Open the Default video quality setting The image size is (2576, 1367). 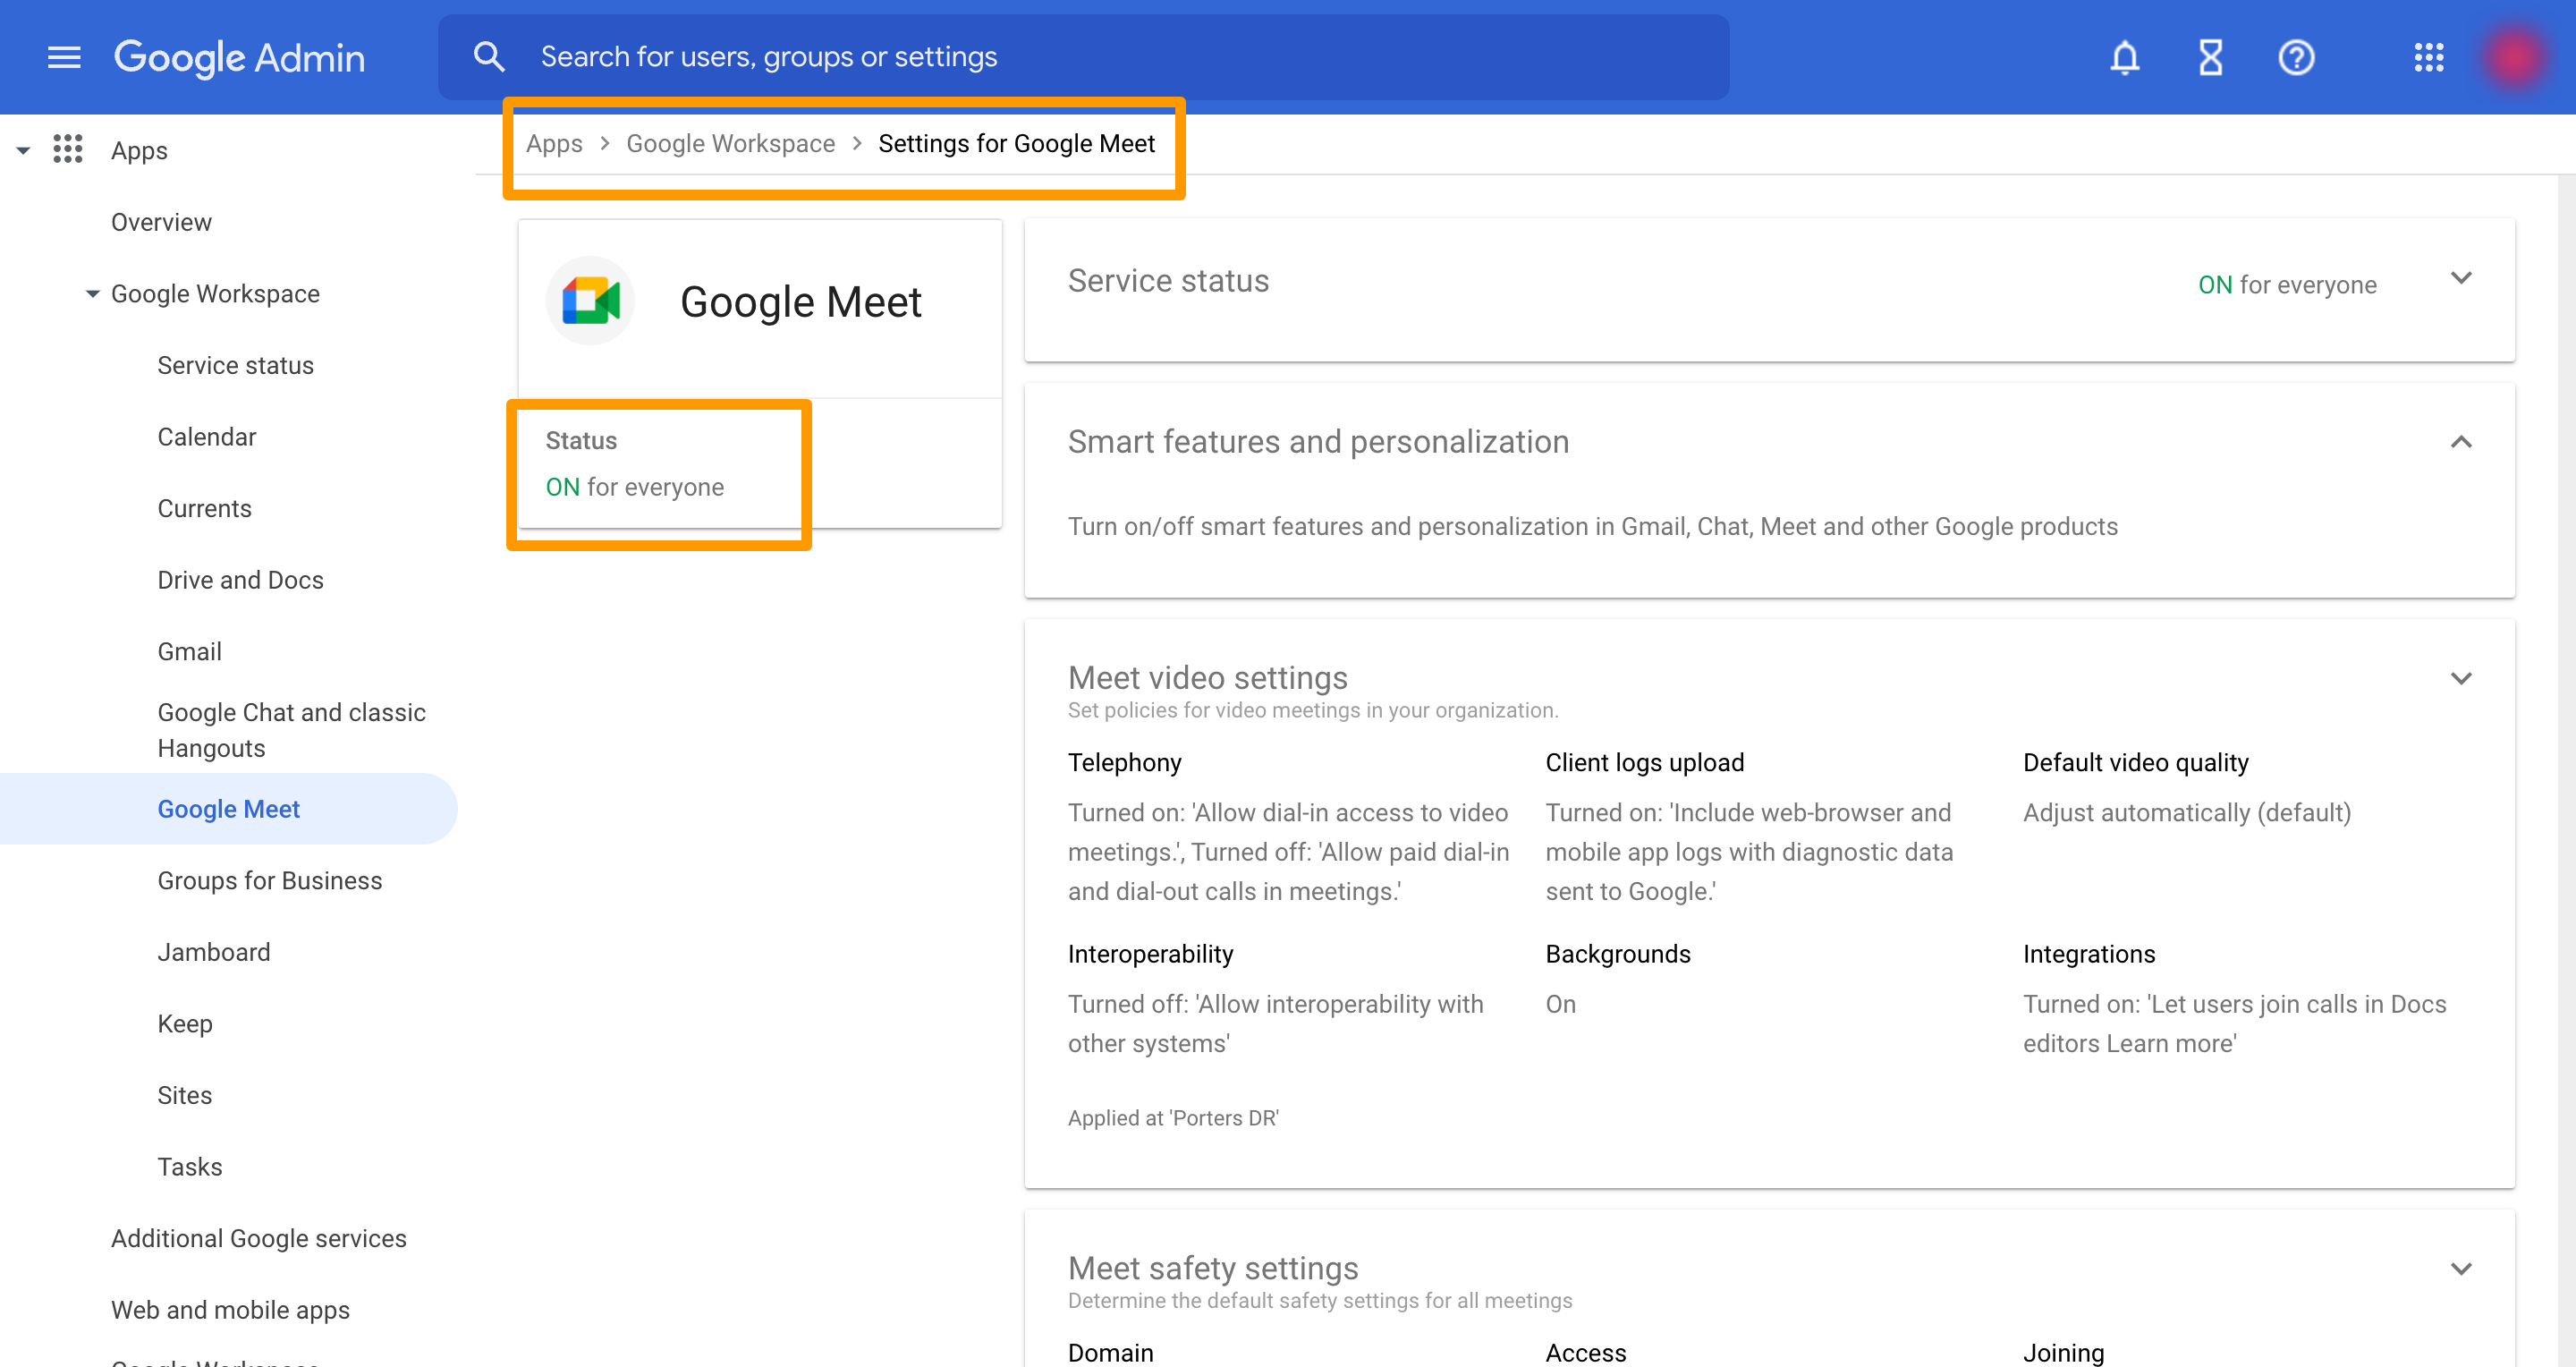[2135, 762]
